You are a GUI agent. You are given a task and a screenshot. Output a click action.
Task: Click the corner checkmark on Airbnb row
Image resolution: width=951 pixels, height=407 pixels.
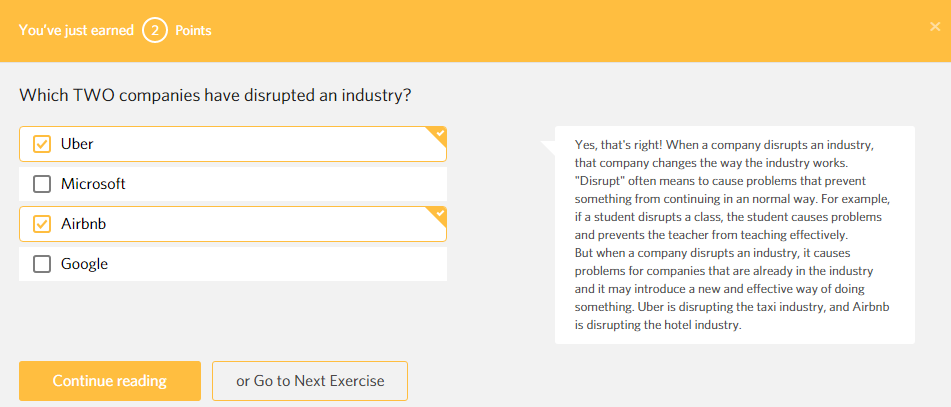(439, 214)
